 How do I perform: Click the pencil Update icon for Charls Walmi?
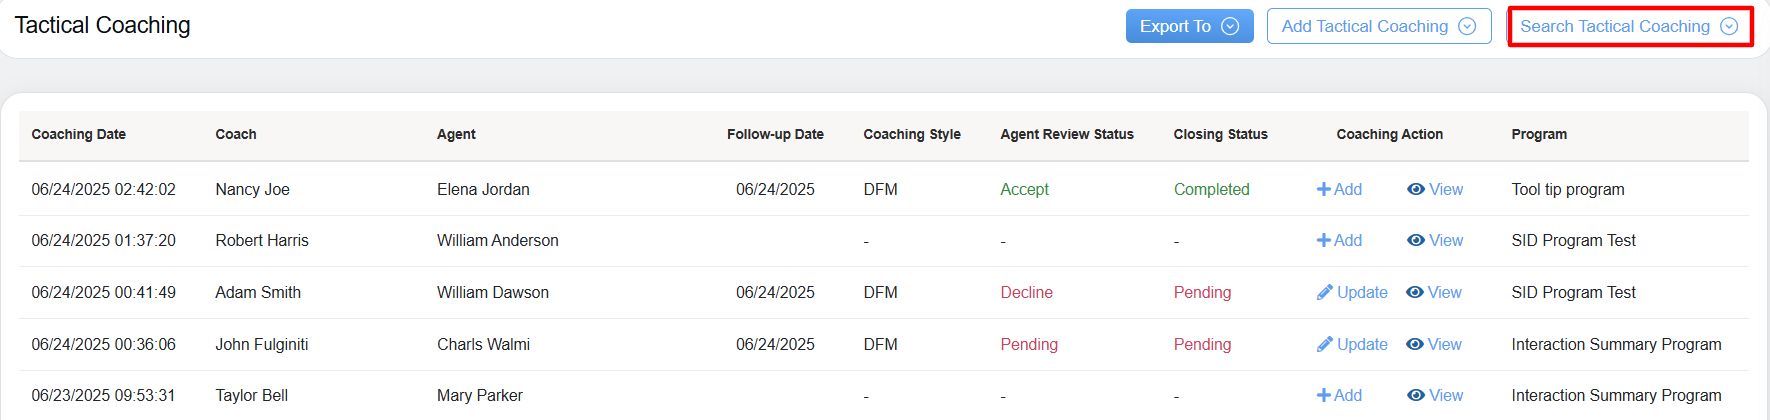(x=1325, y=344)
